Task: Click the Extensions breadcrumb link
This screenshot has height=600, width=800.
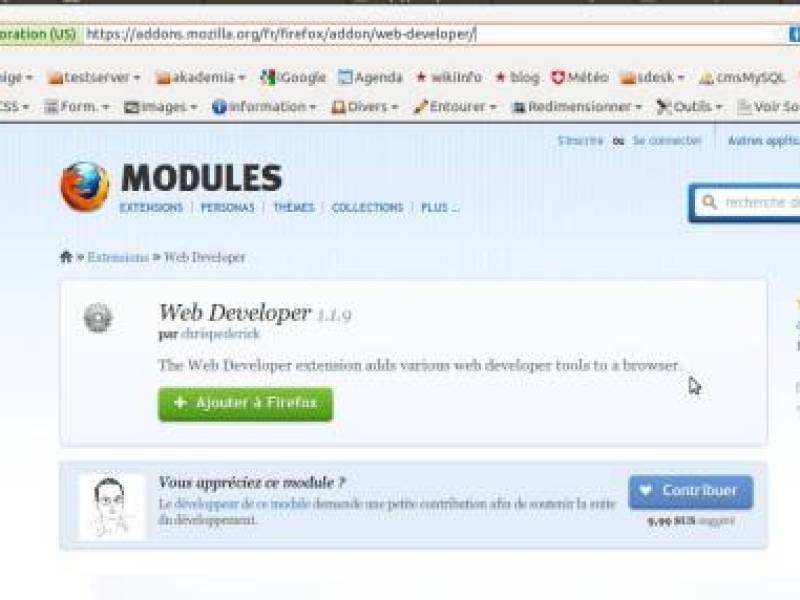Action: click(118, 257)
